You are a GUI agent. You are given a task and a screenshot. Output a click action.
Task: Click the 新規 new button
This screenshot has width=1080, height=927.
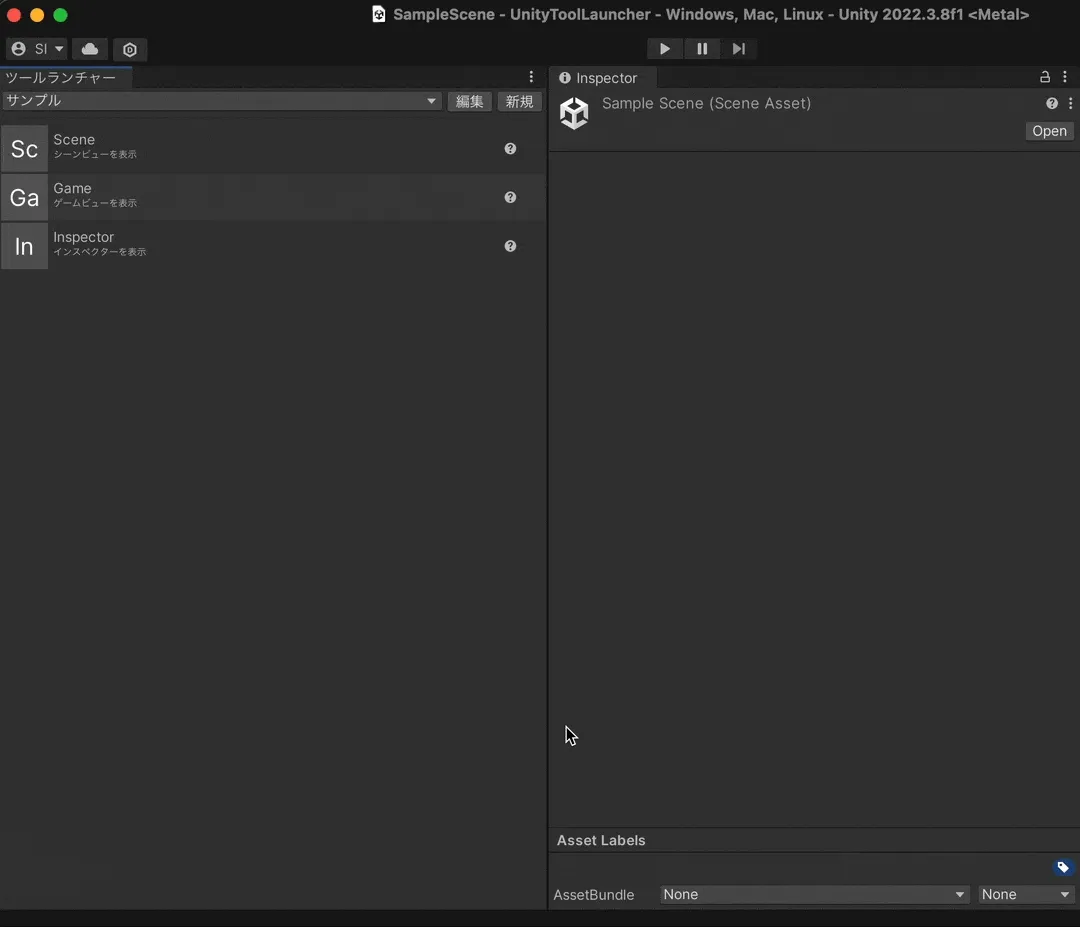519,101
